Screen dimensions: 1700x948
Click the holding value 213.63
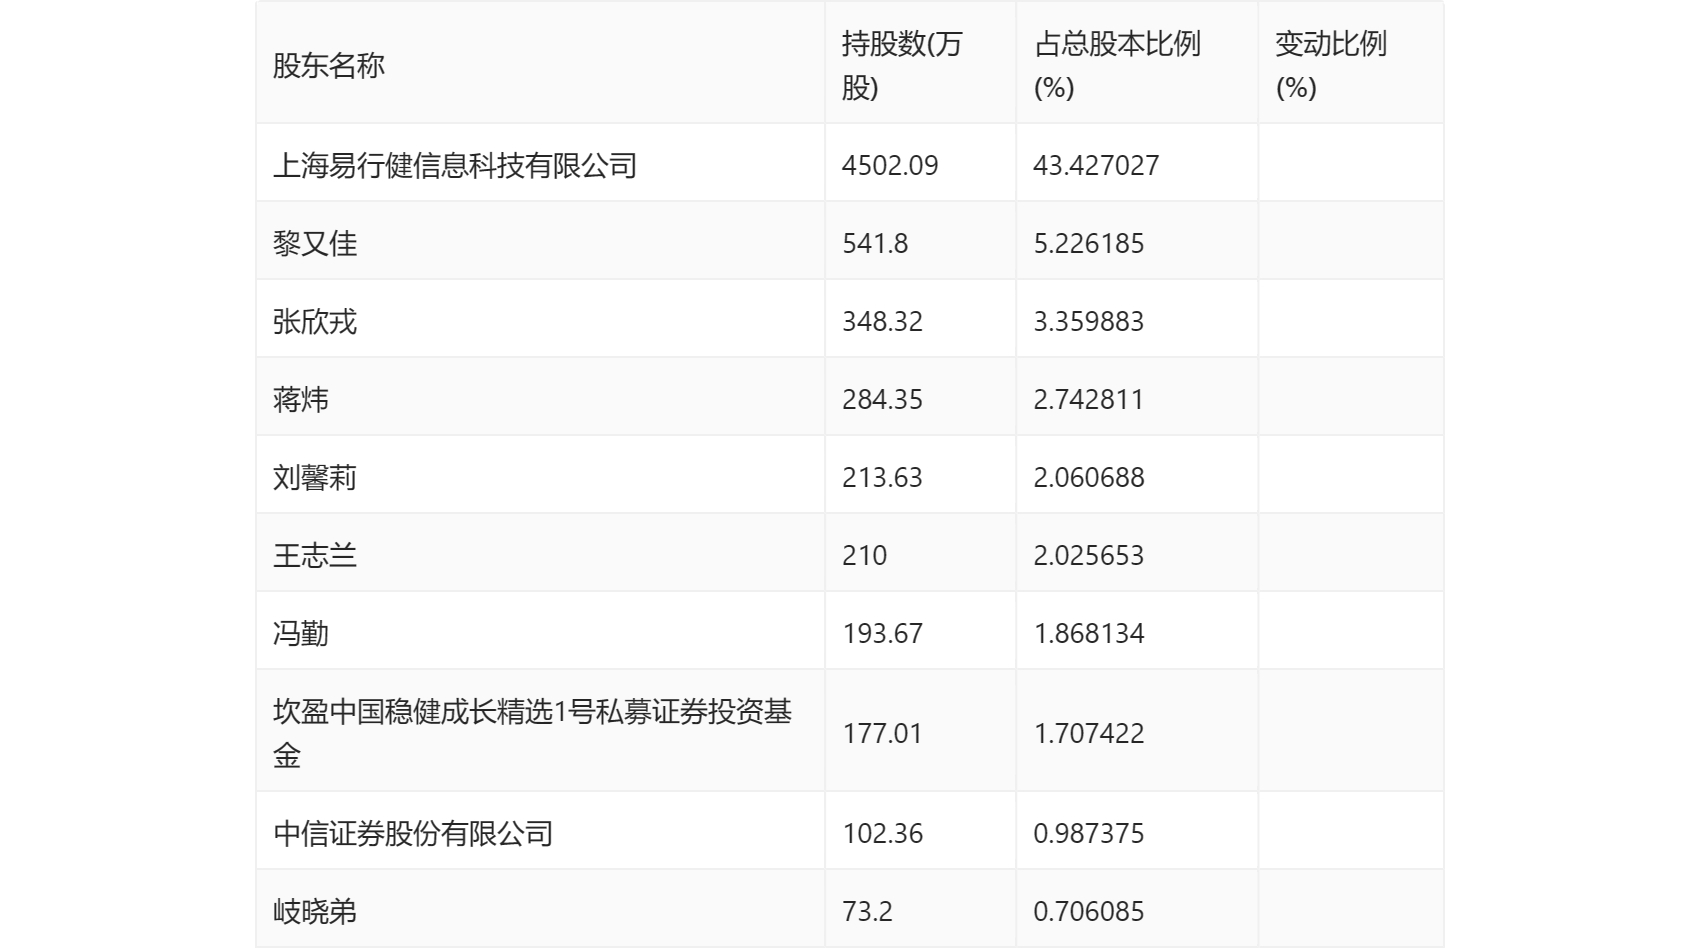click(882, 477)
